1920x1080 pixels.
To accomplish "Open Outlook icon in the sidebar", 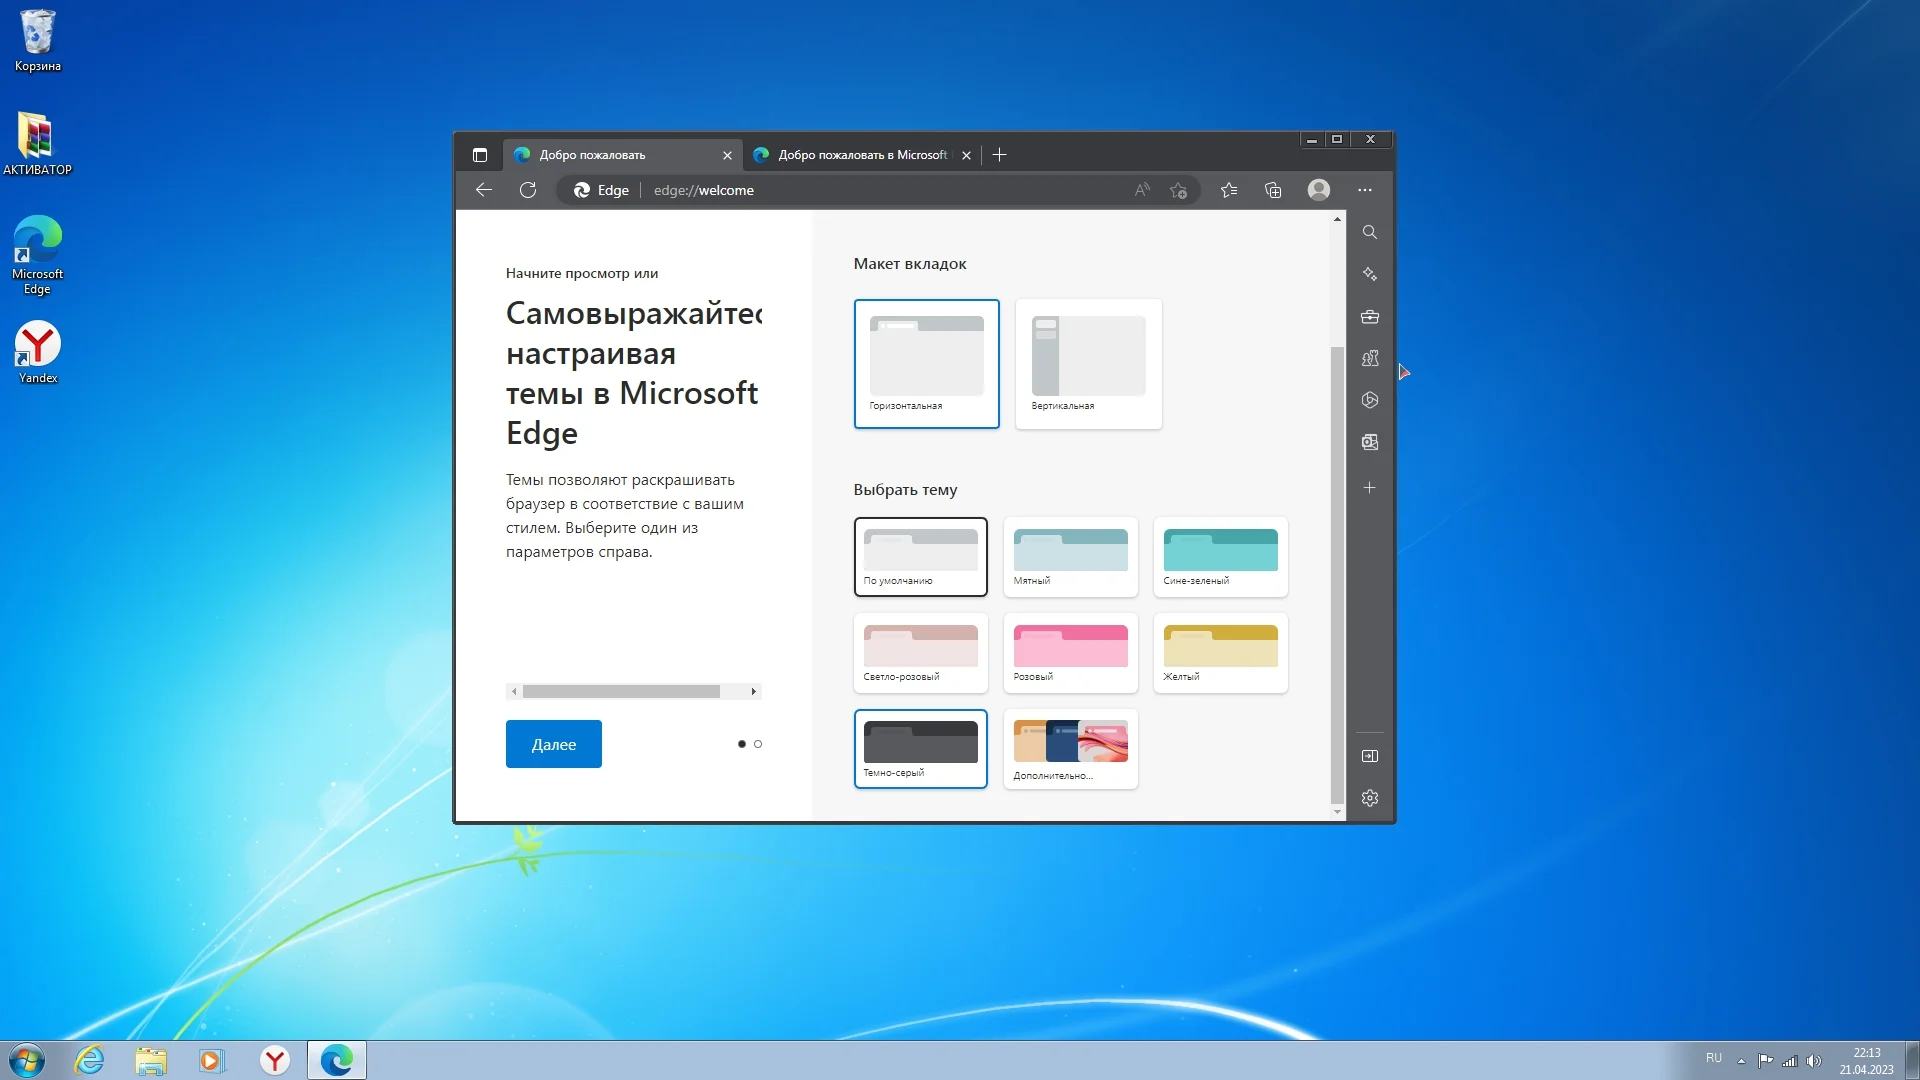I will tap(1370, 442).
